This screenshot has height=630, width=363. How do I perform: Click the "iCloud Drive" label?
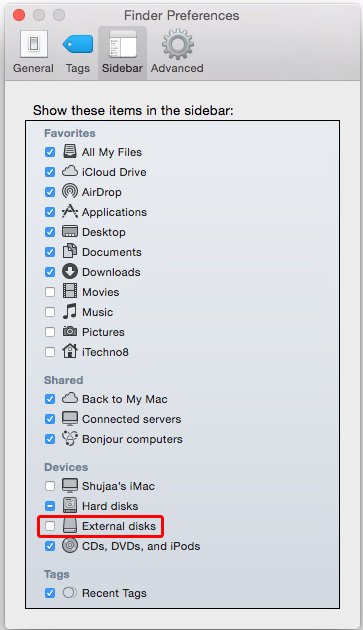point(114,172)
